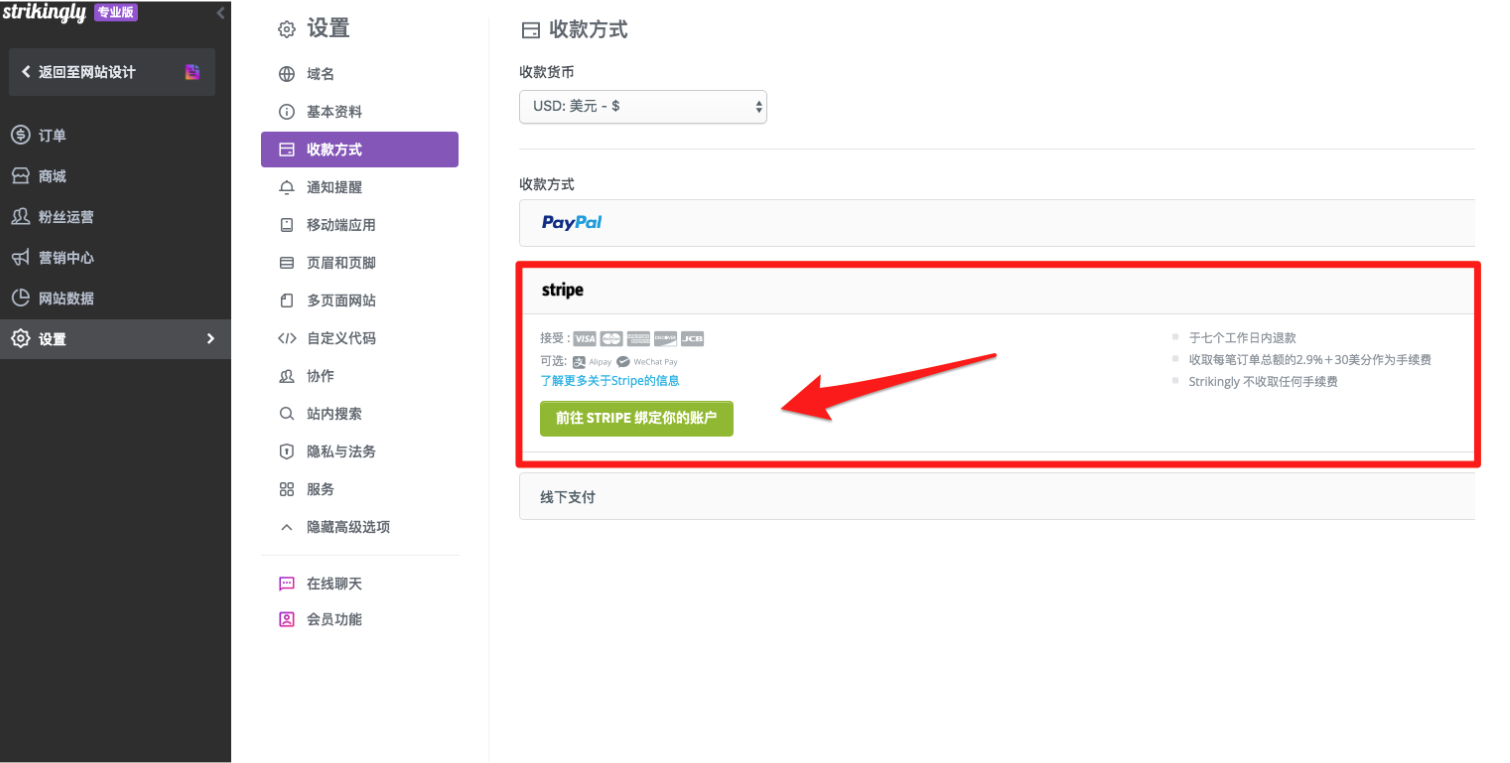Collapse the dark sidebar using the top chevron
Viewport: 1510px width, 763px height.
point(219,13)
